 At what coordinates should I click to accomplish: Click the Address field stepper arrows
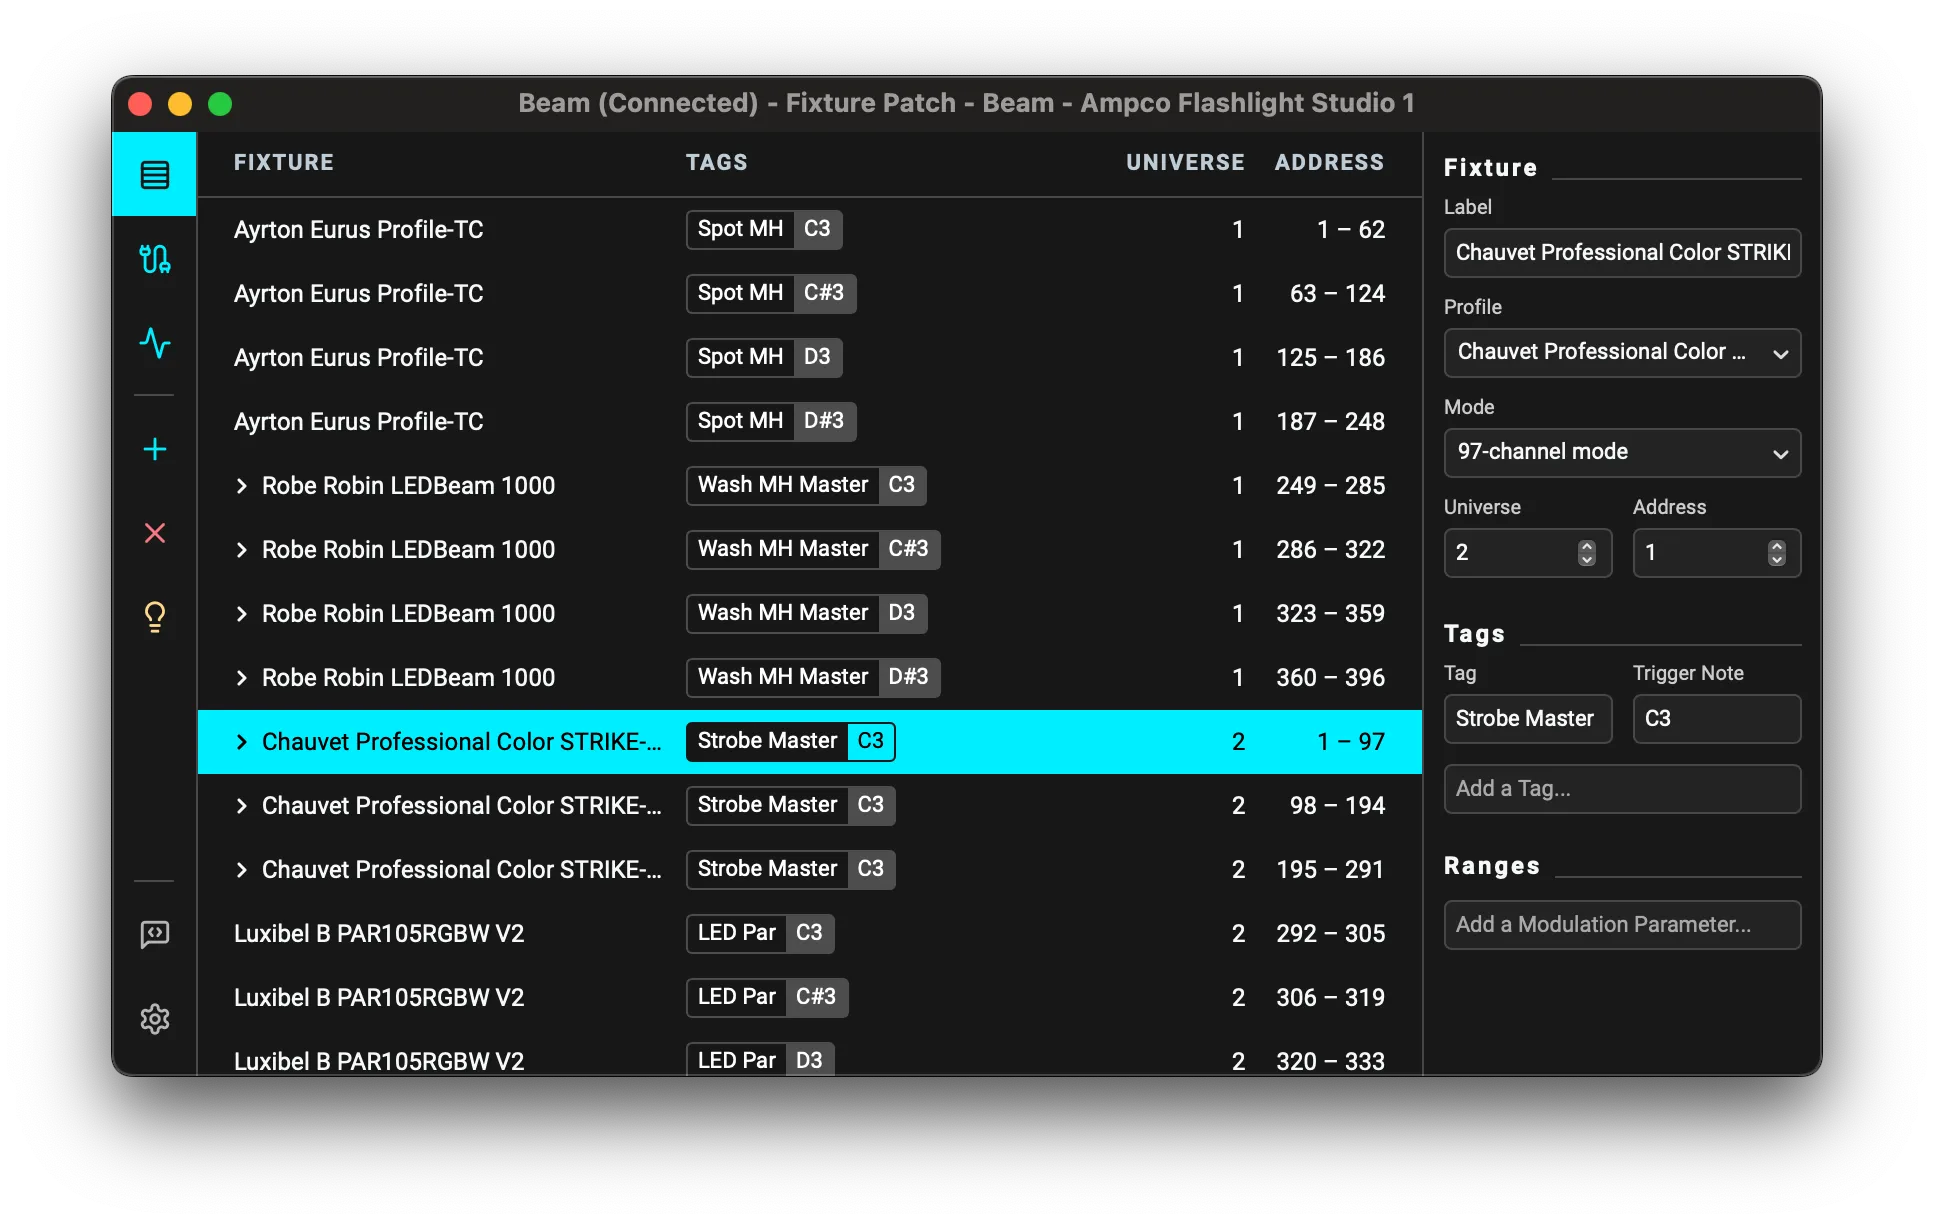click(1776, 553)
